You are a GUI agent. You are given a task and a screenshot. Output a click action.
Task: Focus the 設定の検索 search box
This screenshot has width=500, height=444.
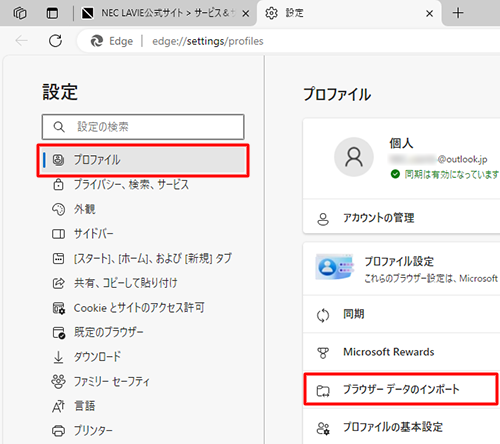pos(143,127)
